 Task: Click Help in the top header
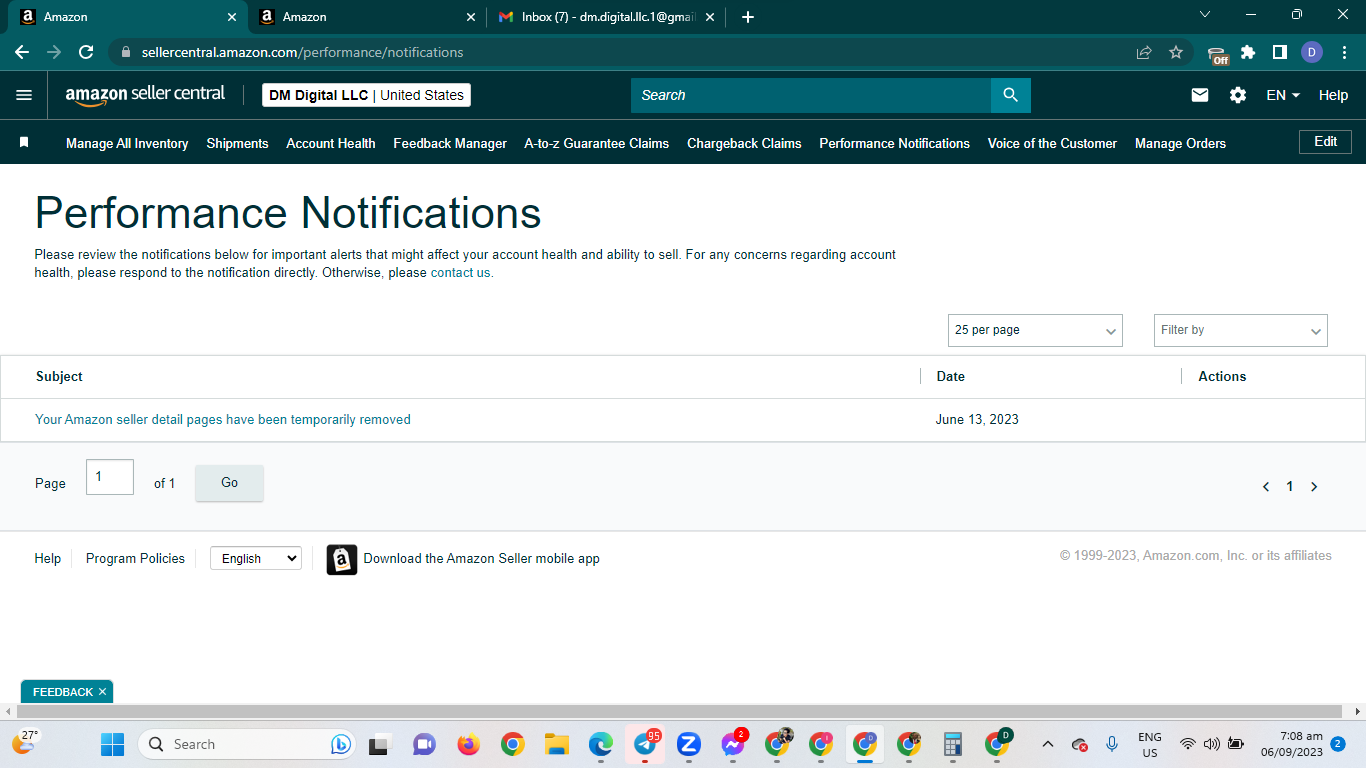click(x=1333, y=95)
